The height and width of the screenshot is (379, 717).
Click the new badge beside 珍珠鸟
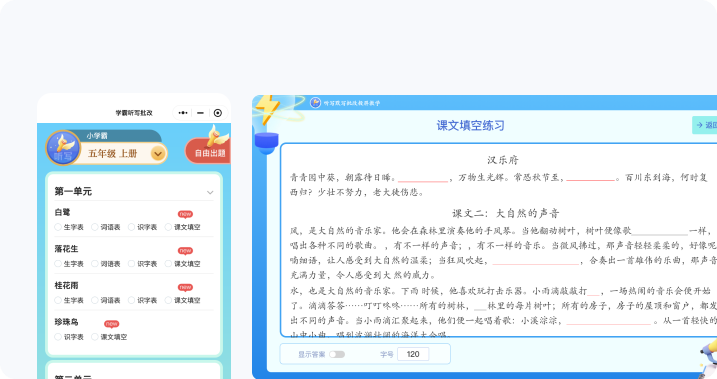click(112, 324)
